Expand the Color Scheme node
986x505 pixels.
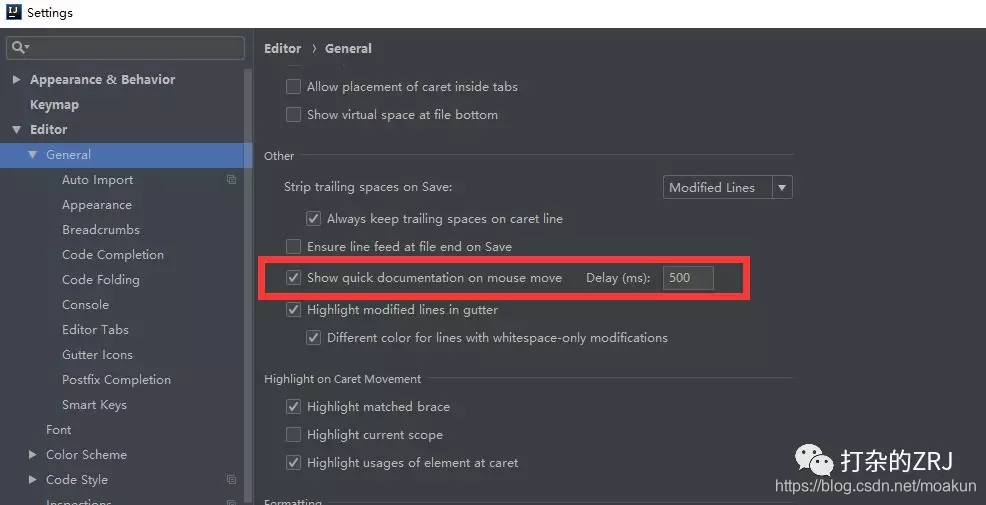click(33, 455)
